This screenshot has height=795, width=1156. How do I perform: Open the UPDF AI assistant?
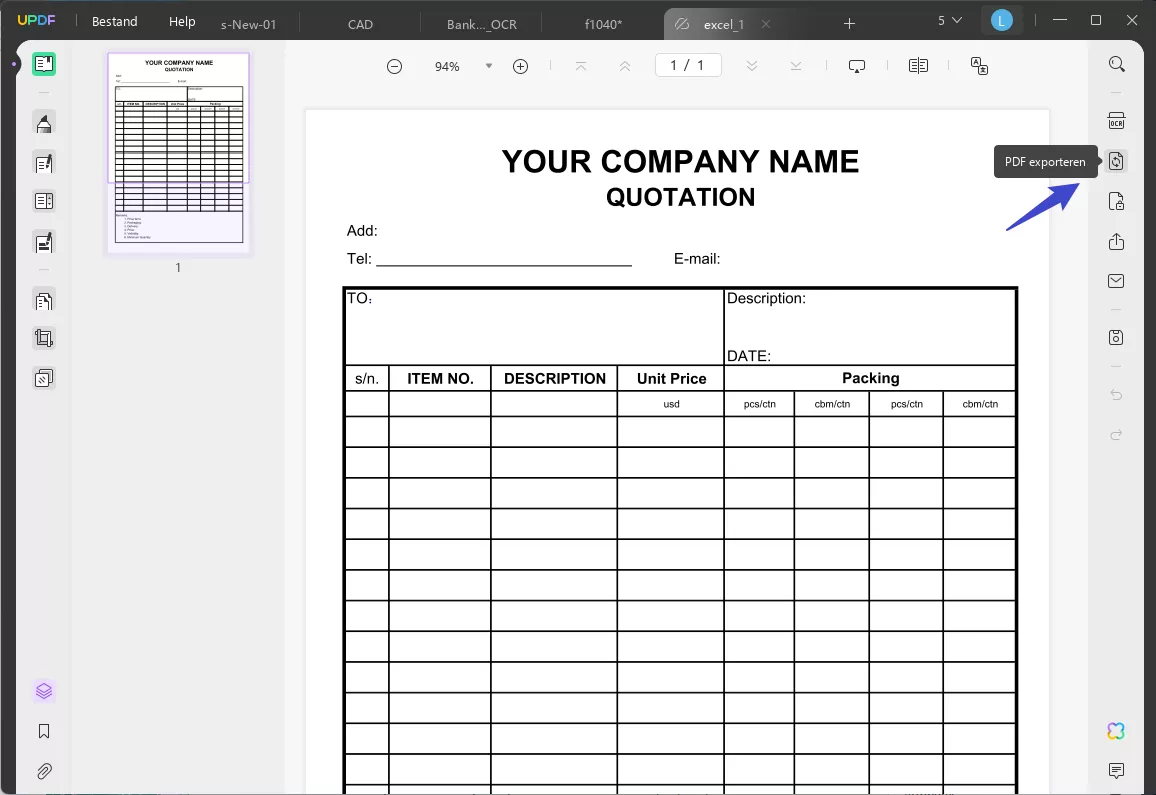pos(1115,731)
